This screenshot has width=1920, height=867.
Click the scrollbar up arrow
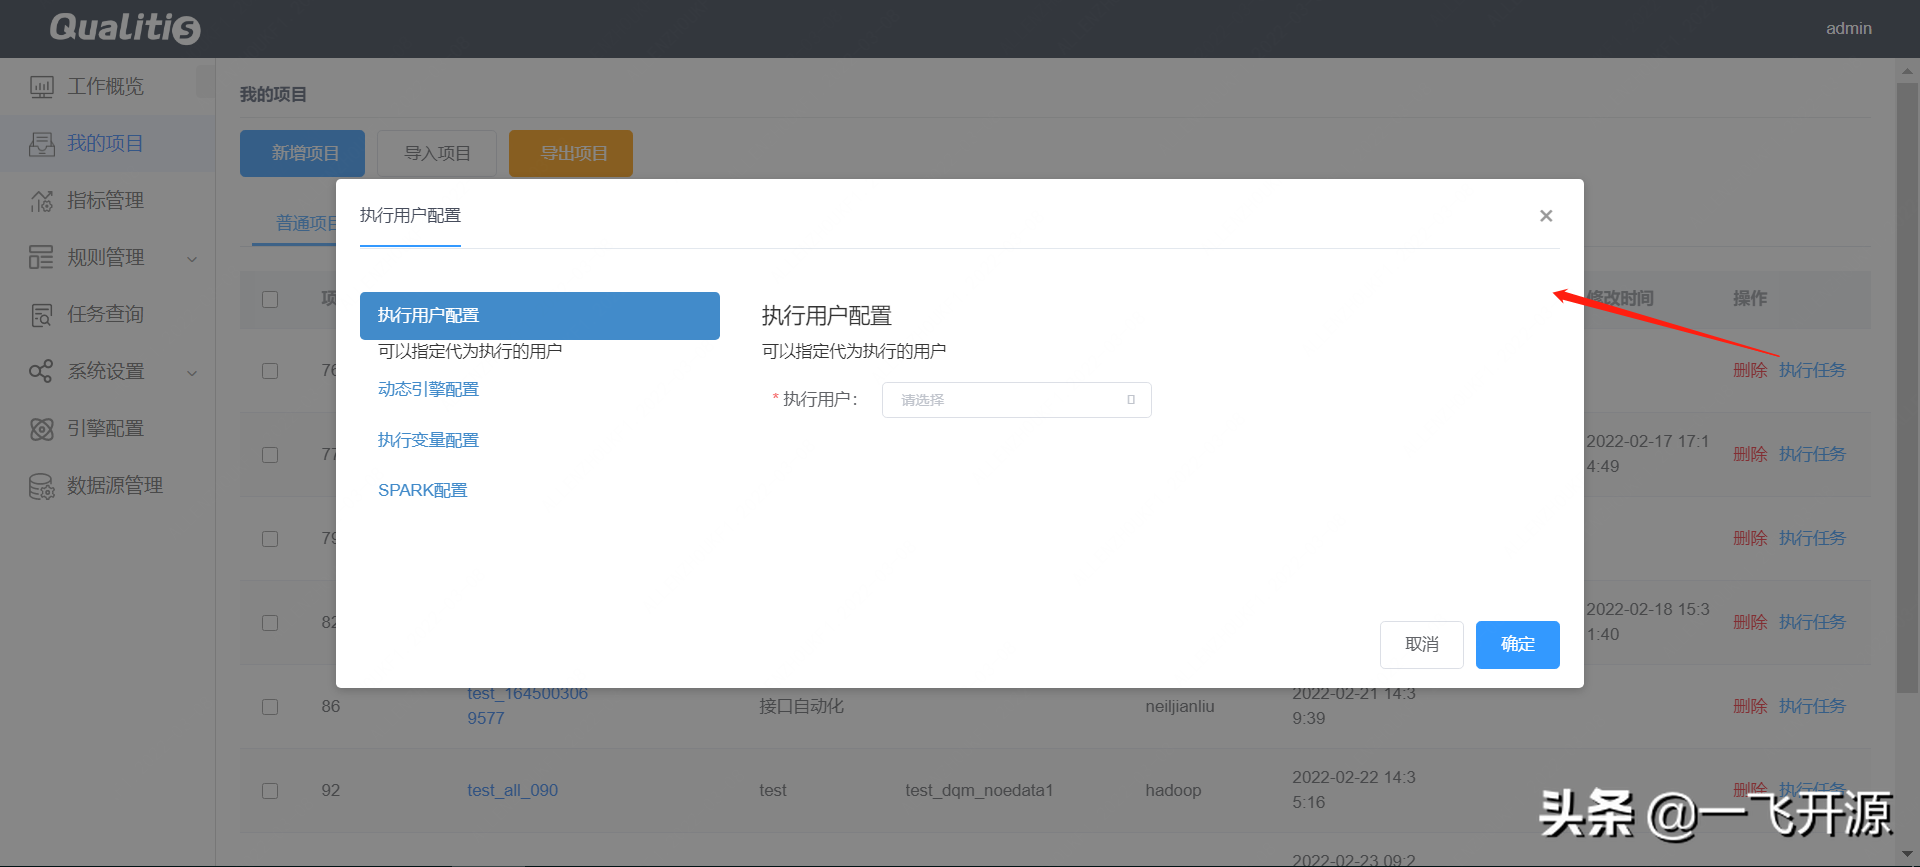click(1907, 71)
